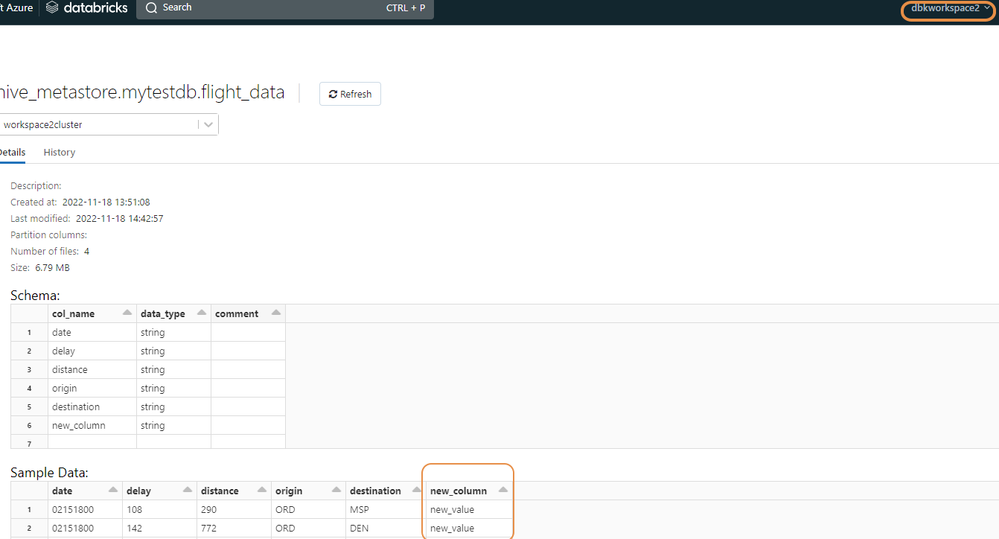Click the sample data 'destination' header
Image resolution: width=999 pixels, height=539 pixels.
[x=375, y=491]
